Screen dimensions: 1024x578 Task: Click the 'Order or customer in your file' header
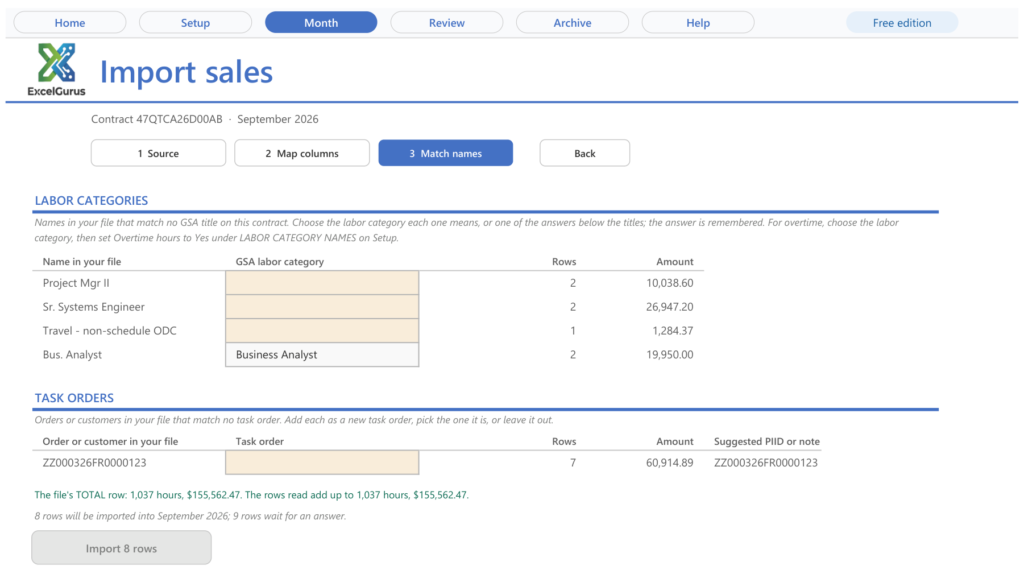[x=110, y=442]
